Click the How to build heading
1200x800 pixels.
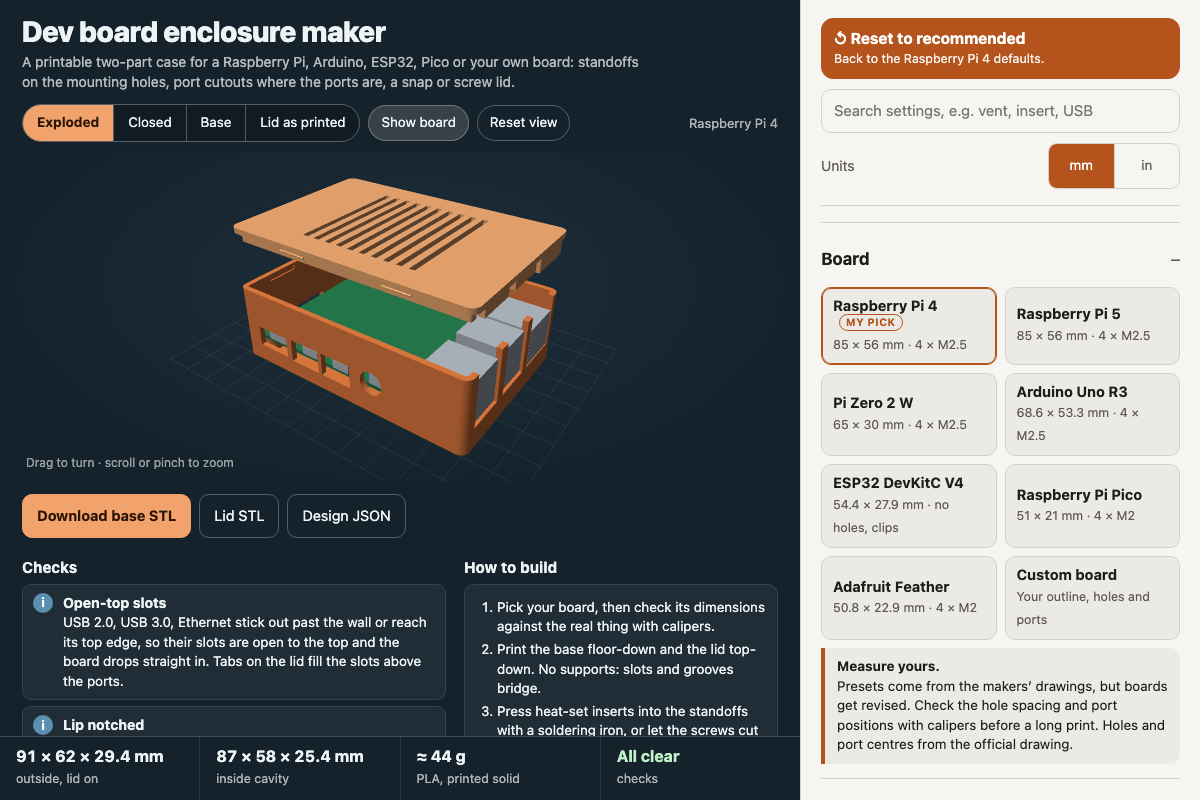[x=511, y=567]
